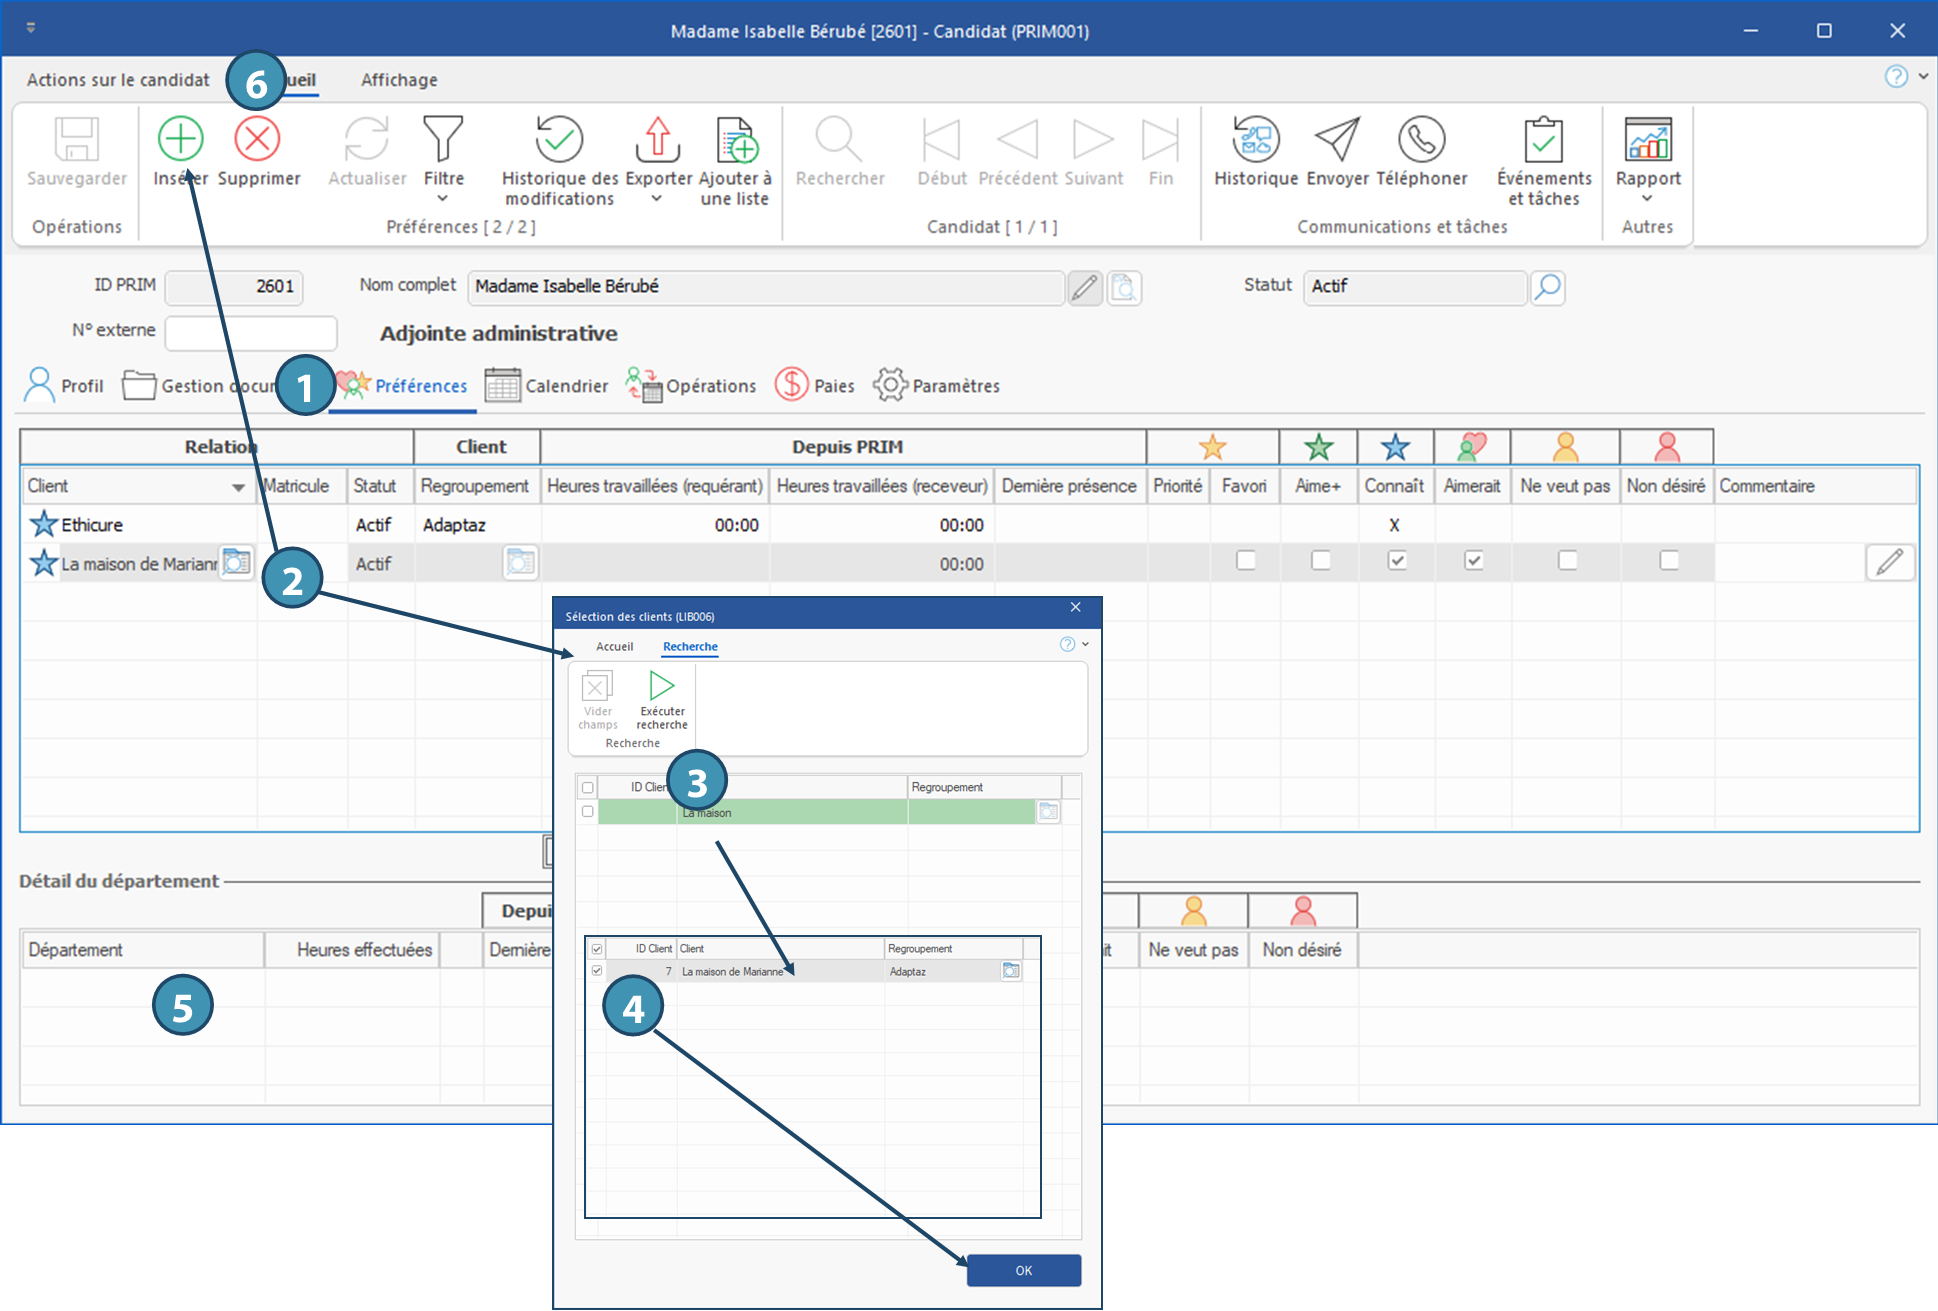
Task: Open Événements et tâches
Action: click(x=1543, y=139)
